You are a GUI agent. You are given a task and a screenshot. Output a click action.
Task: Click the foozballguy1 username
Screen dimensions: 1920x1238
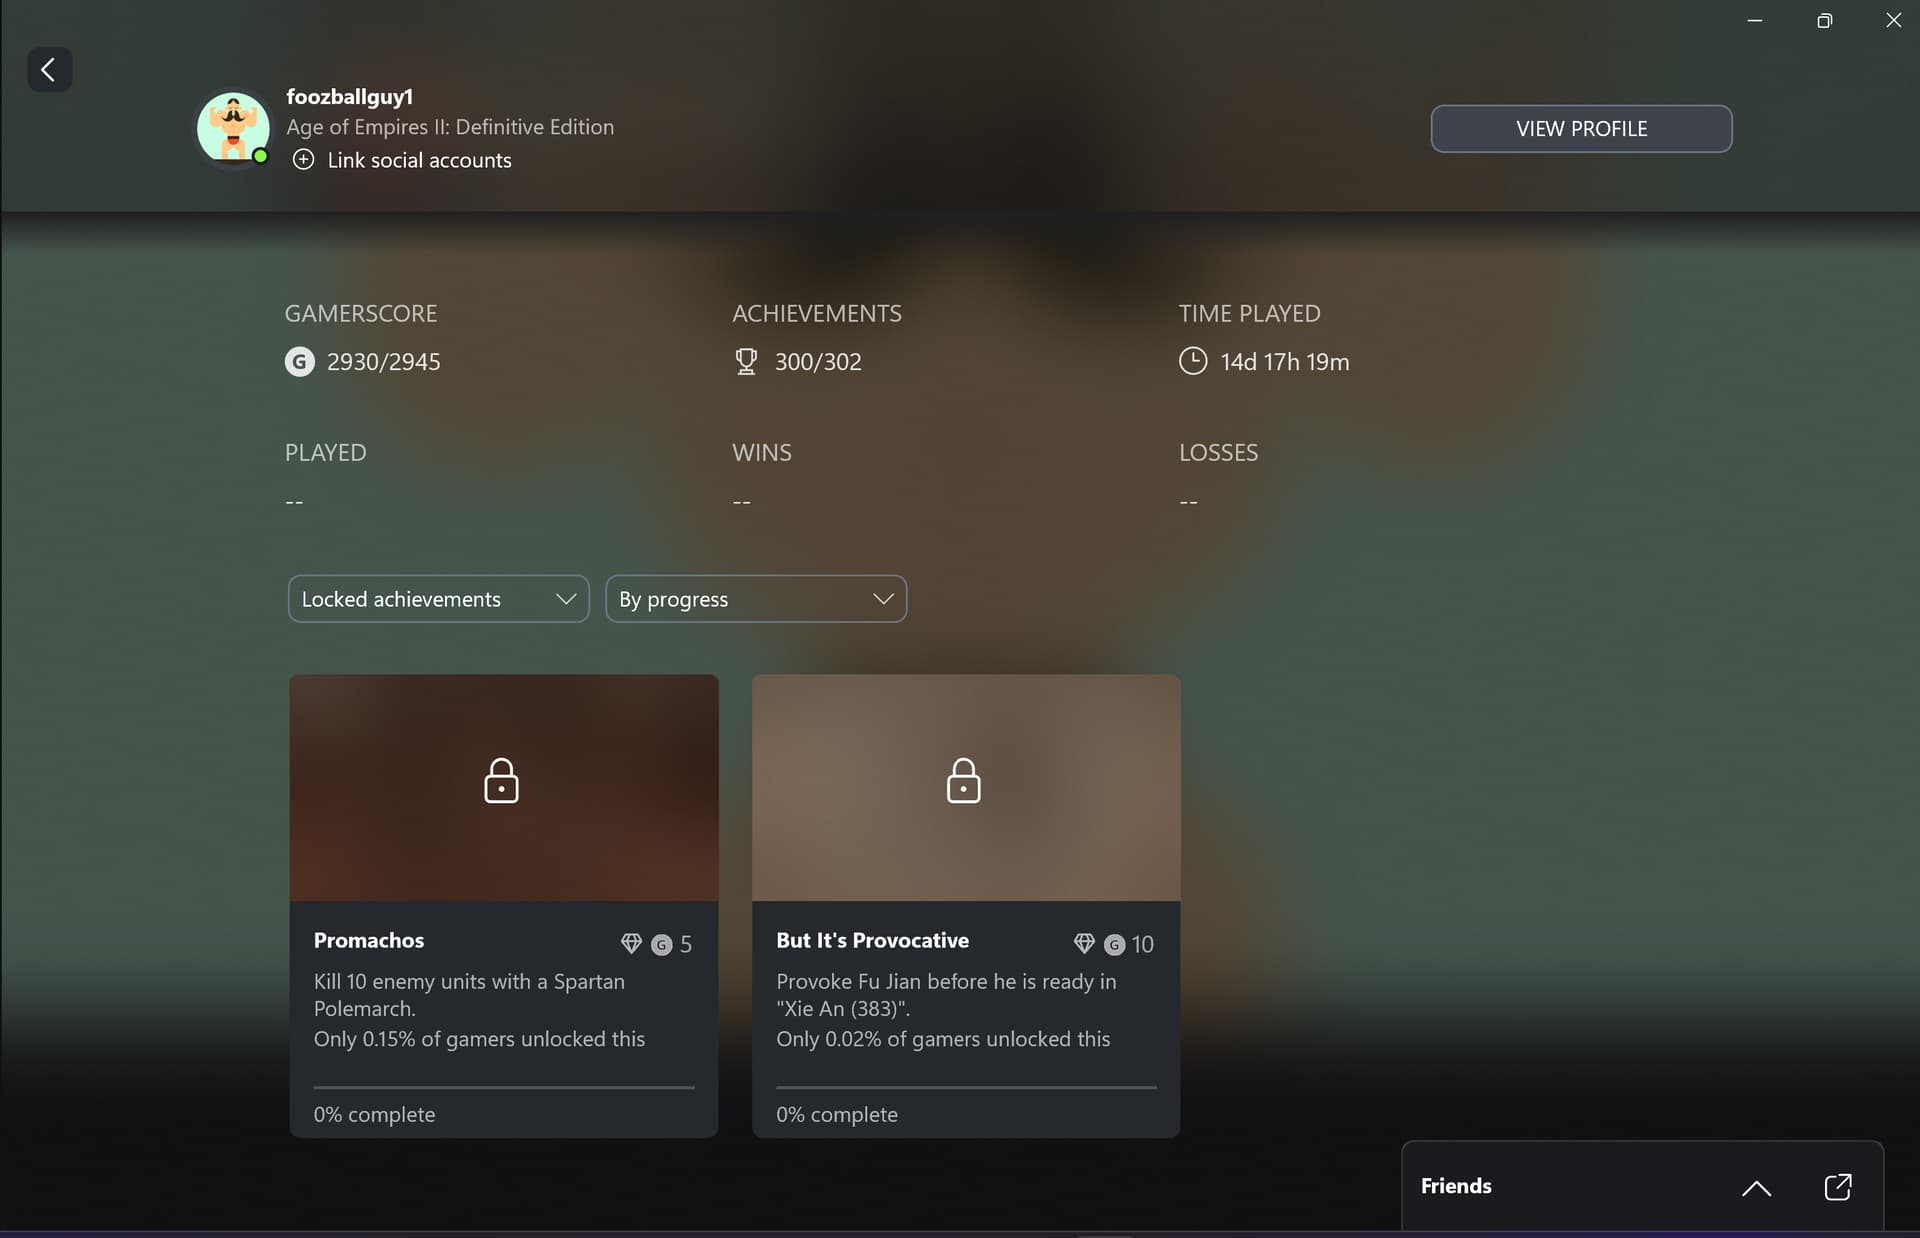coord(349,97)
